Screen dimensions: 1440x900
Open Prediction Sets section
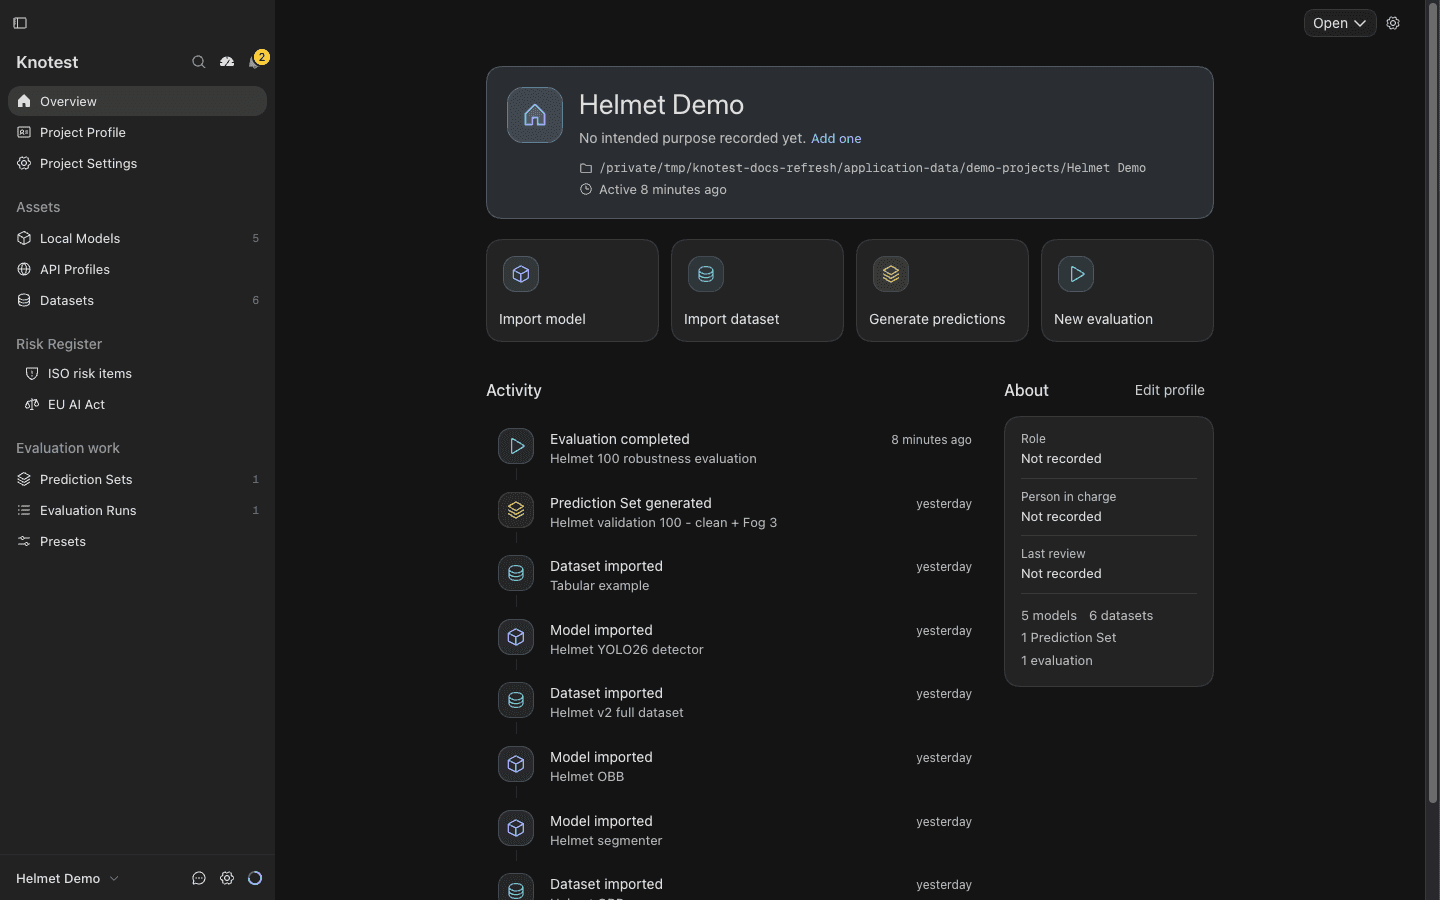137,479
